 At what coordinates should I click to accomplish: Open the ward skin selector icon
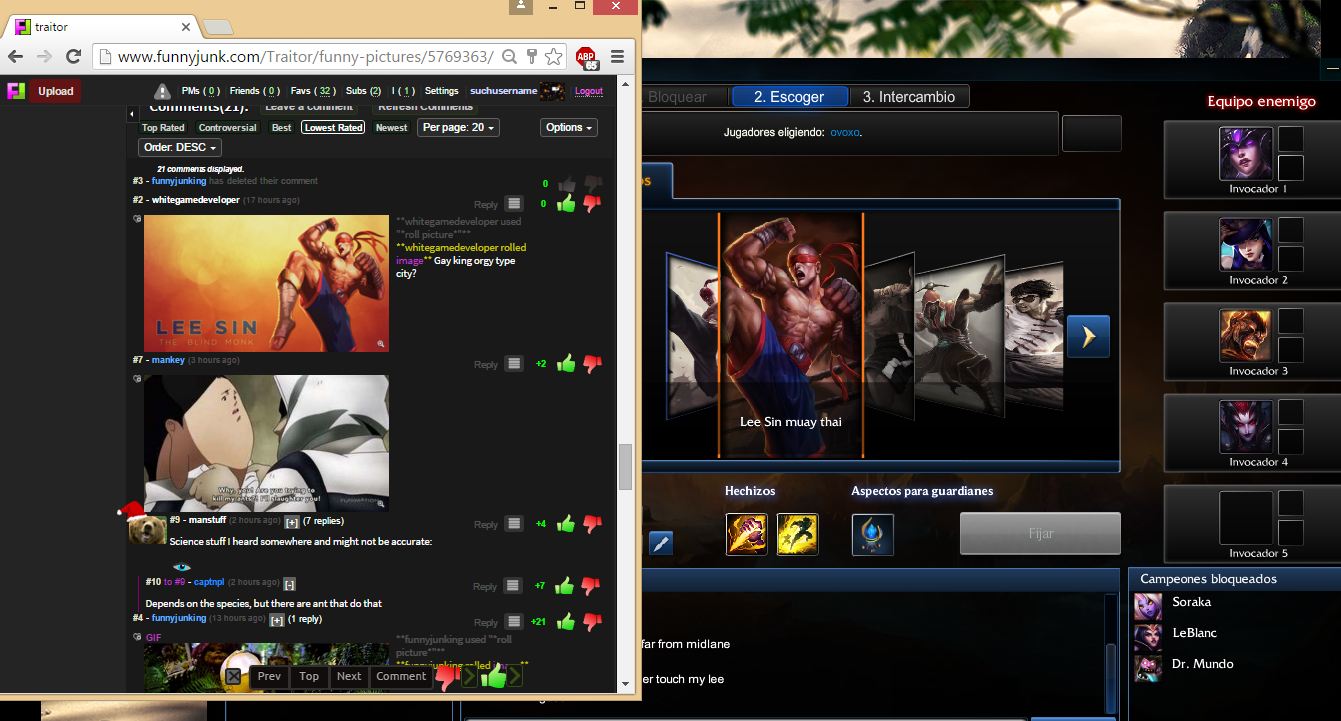click(873, 535)
